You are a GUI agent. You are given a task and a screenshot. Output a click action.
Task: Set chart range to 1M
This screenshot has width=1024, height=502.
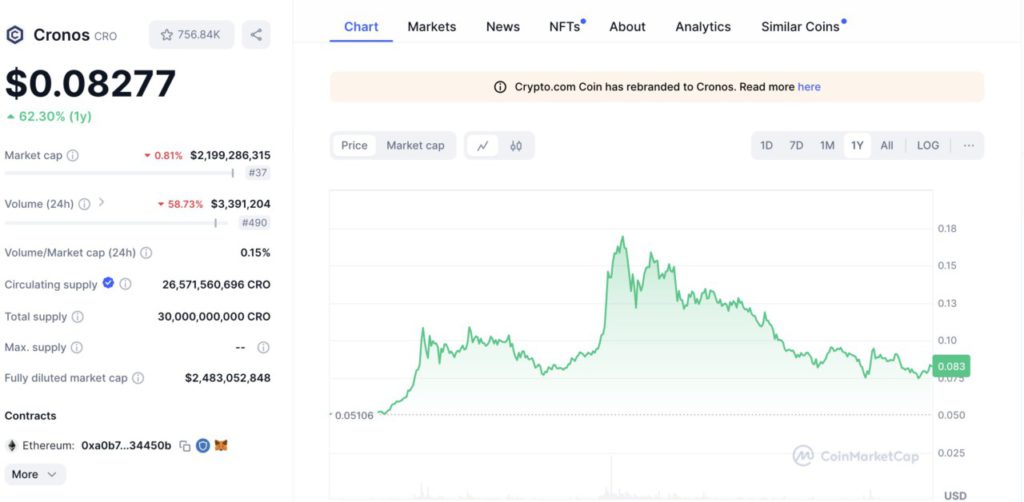click(827, 146)
